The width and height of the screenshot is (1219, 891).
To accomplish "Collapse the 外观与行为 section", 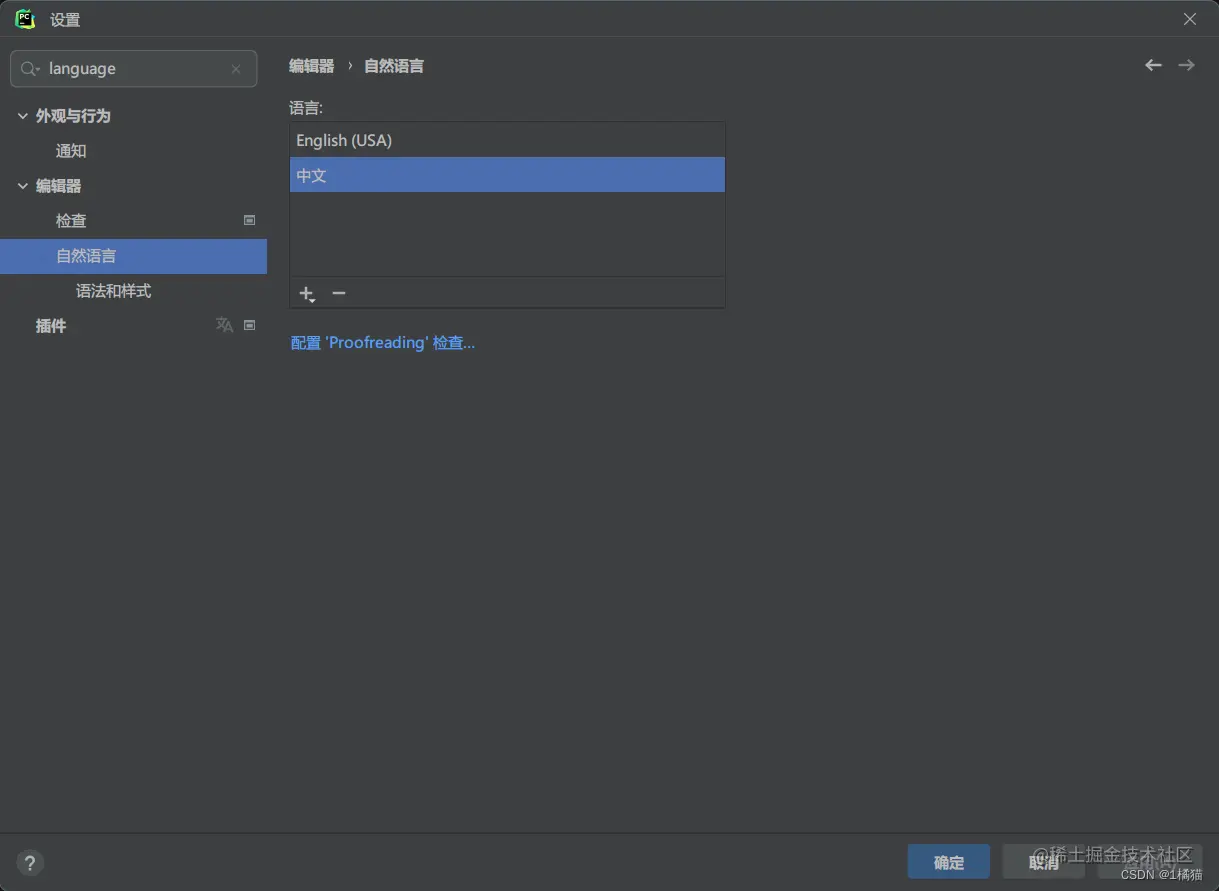I will pos(23,116).
